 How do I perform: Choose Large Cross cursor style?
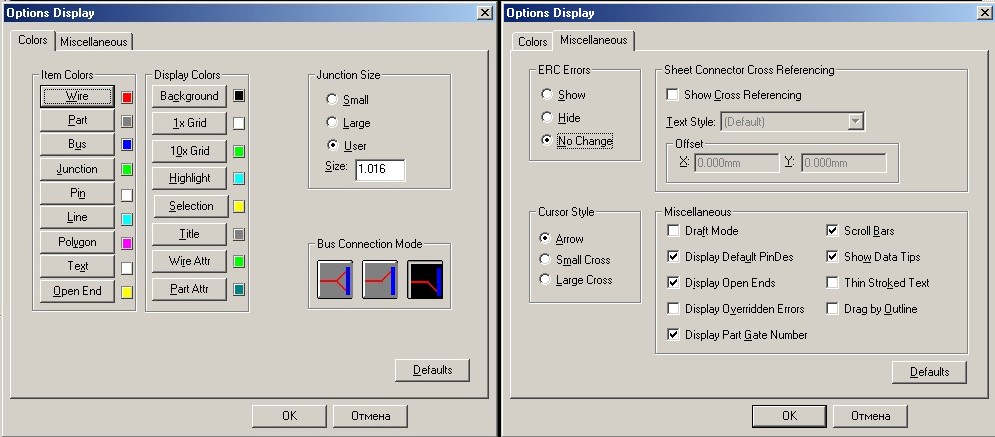point(544,280)
